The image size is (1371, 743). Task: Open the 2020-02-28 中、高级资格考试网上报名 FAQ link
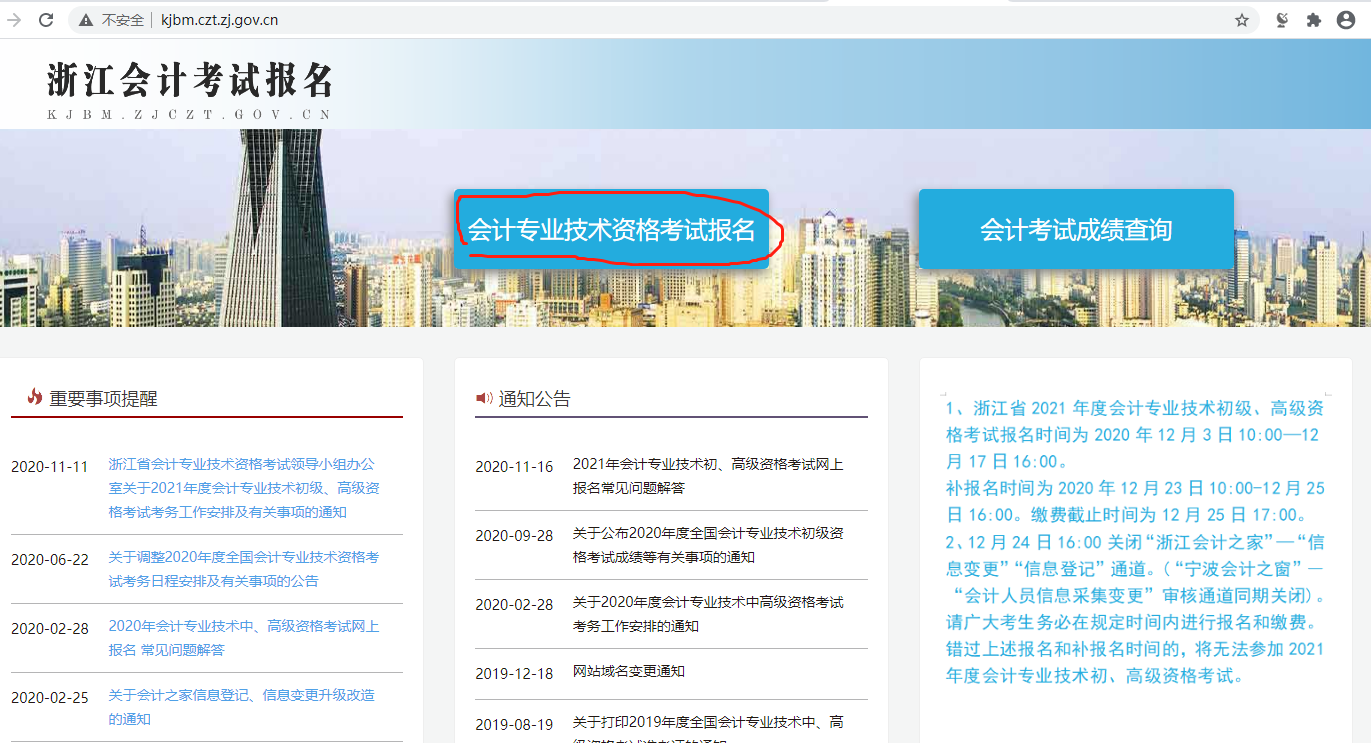[242, 638]
